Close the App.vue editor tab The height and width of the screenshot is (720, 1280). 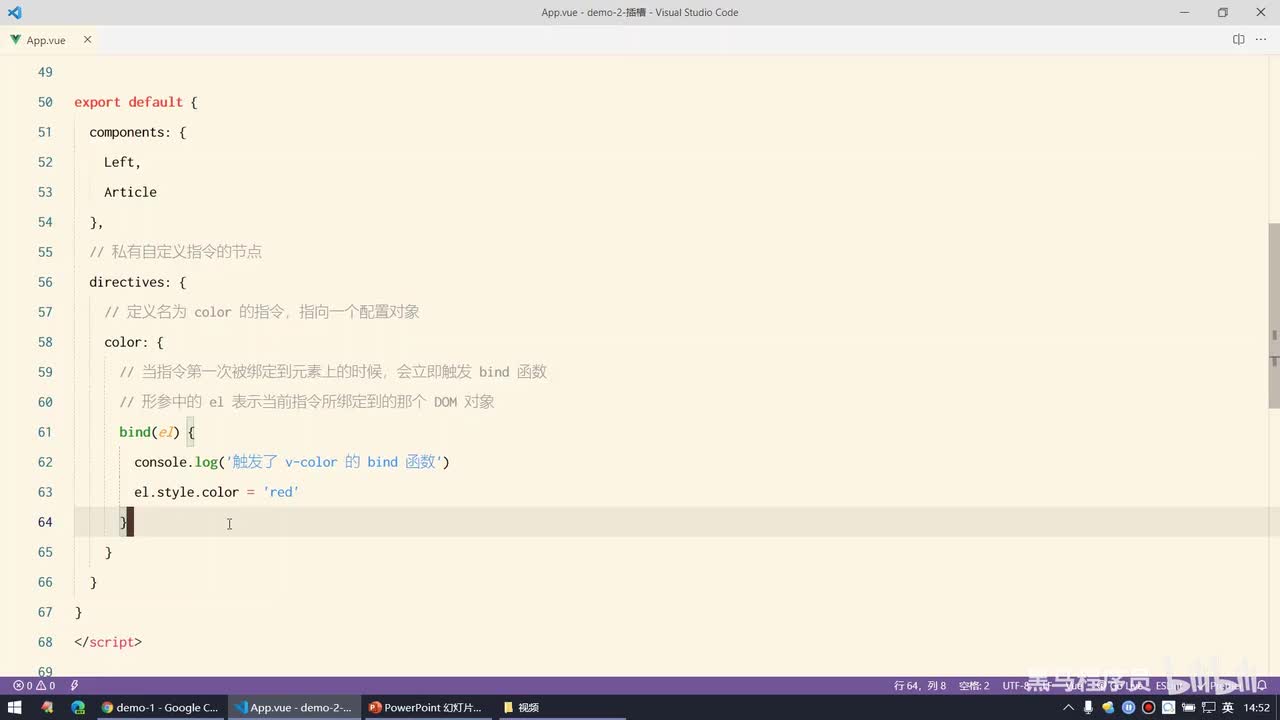pyautogui.click(x=88, y=40)
